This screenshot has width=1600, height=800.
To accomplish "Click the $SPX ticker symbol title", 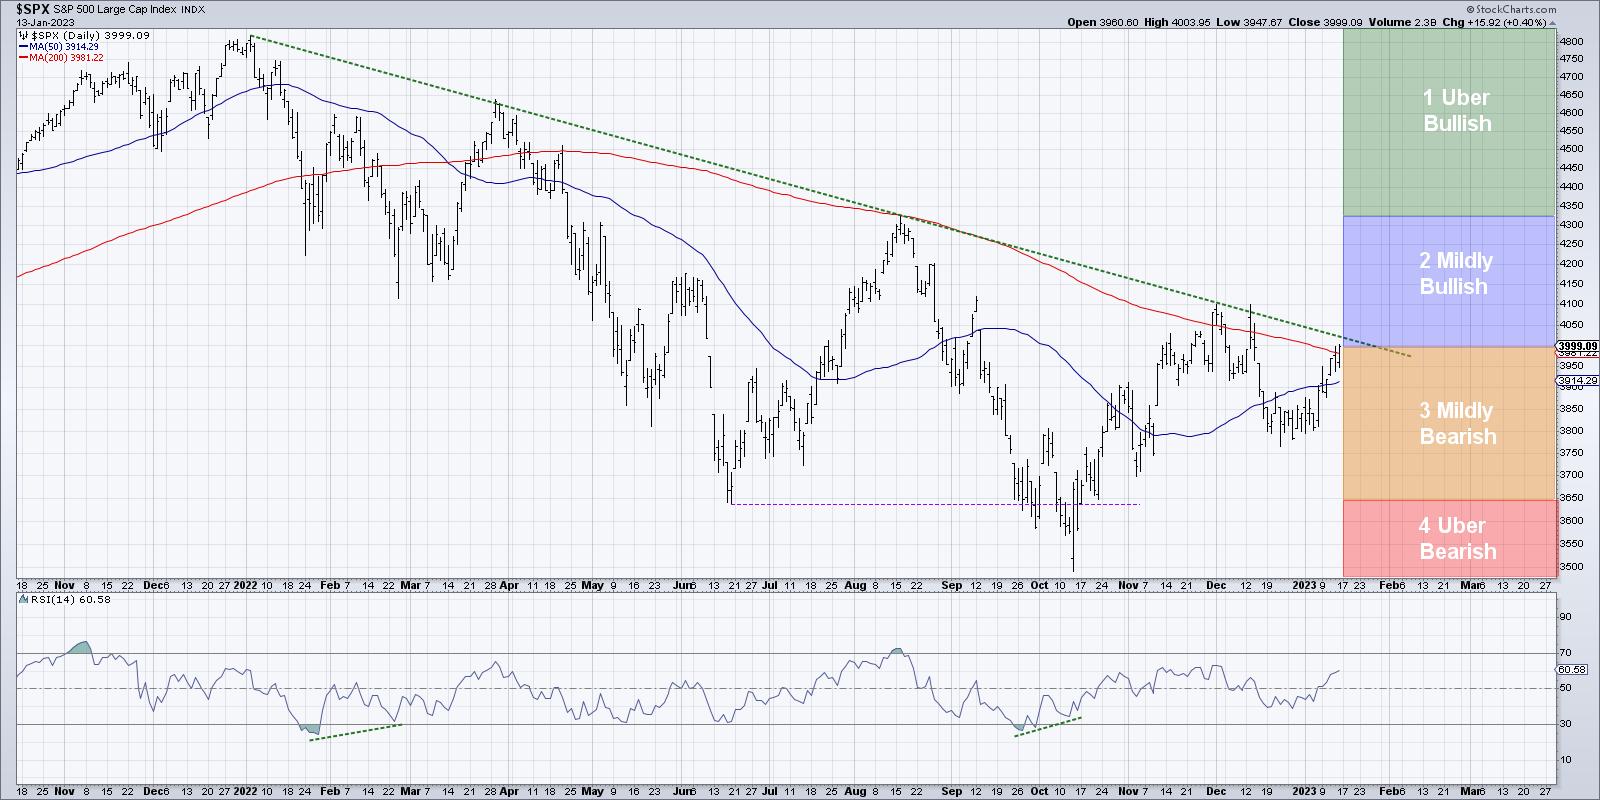I will [x=33, y=9].
